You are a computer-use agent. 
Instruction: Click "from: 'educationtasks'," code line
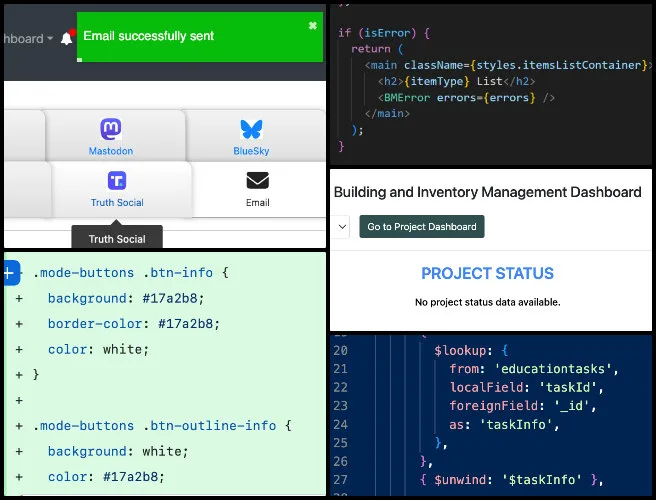pyautogui.click(x=534, y=369)
